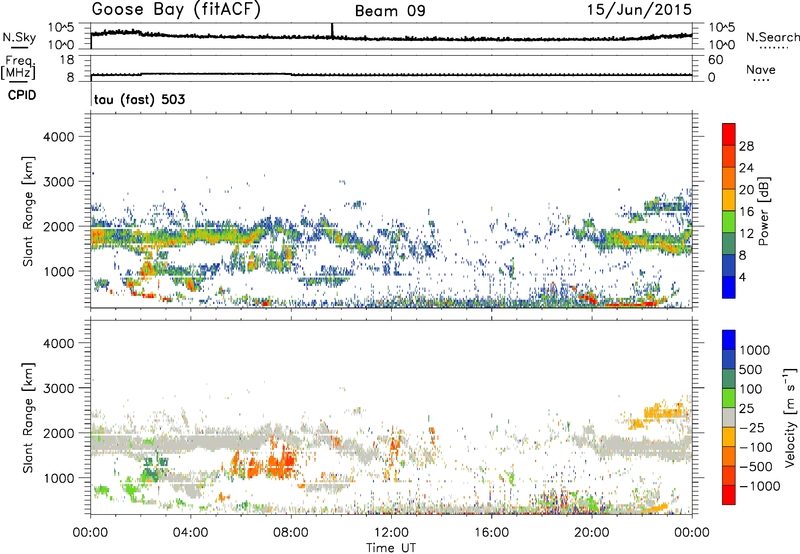Click the date '15/Jun/2015'
The image size is (800, 554).
point(639,9)
